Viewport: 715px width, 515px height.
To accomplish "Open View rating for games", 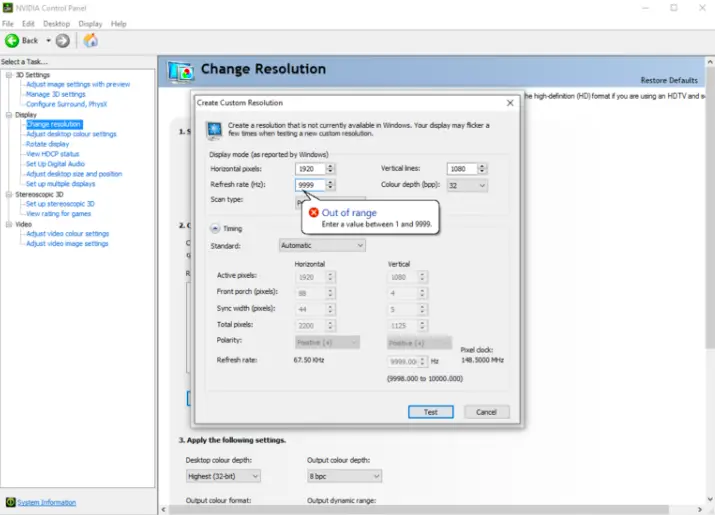I will pyautogui.click(x=58, y=214).
